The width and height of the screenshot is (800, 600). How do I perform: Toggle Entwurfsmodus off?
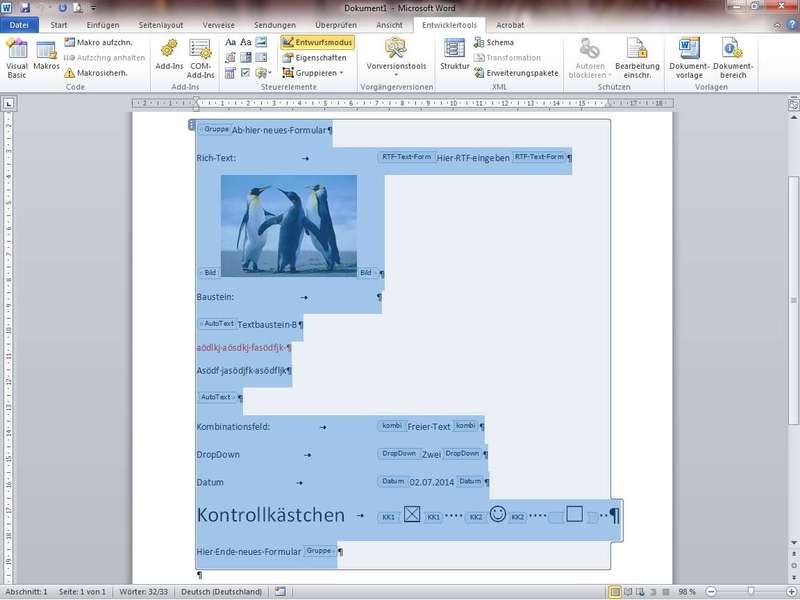coord(316,42)
